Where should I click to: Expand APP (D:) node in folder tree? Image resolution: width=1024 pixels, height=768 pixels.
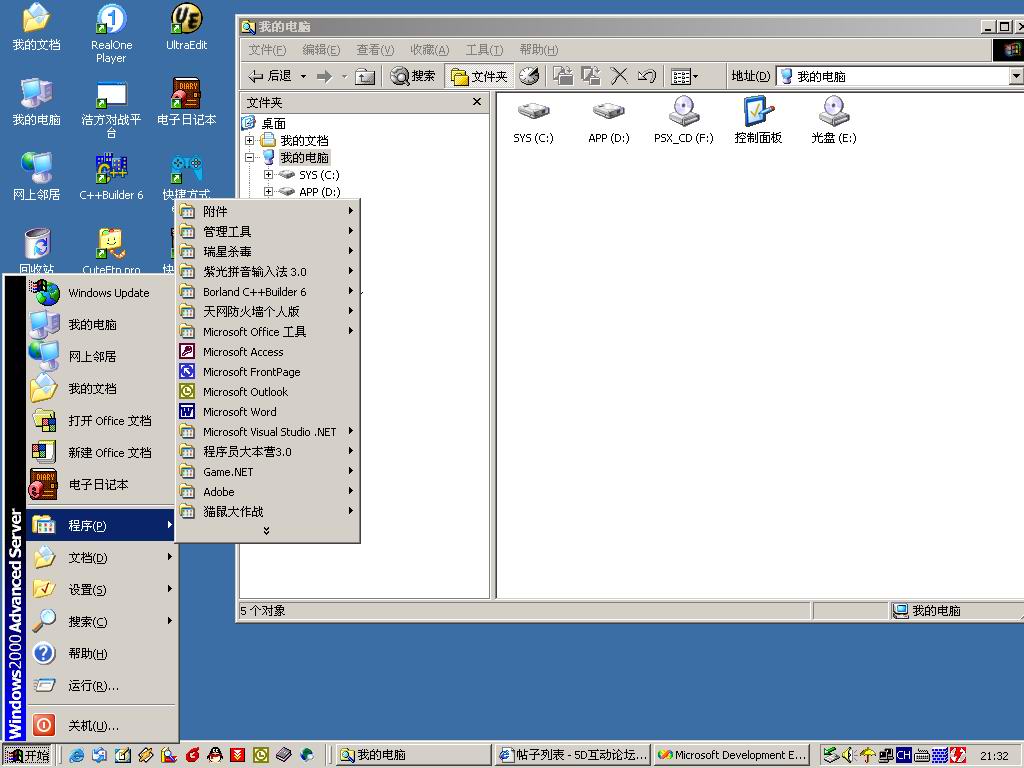click(268, 191)
